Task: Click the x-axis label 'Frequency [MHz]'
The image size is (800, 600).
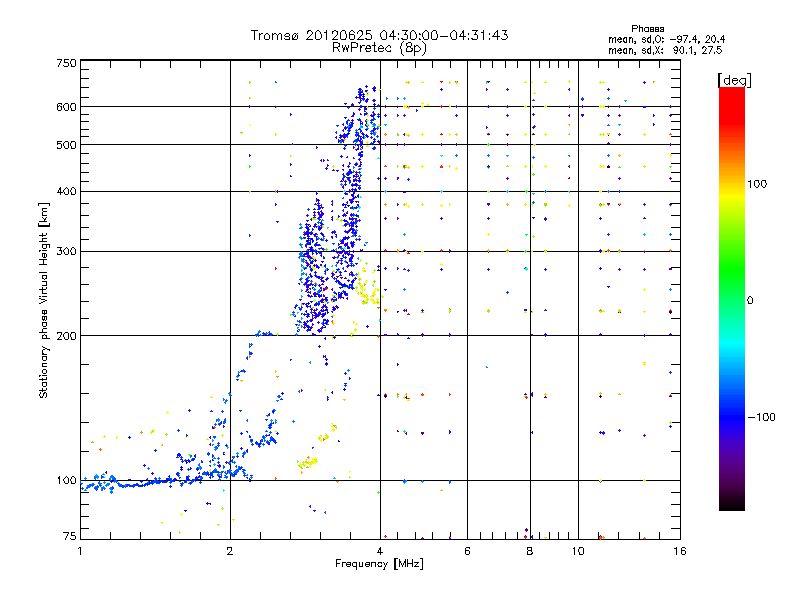Action: (x=379, y=564)
